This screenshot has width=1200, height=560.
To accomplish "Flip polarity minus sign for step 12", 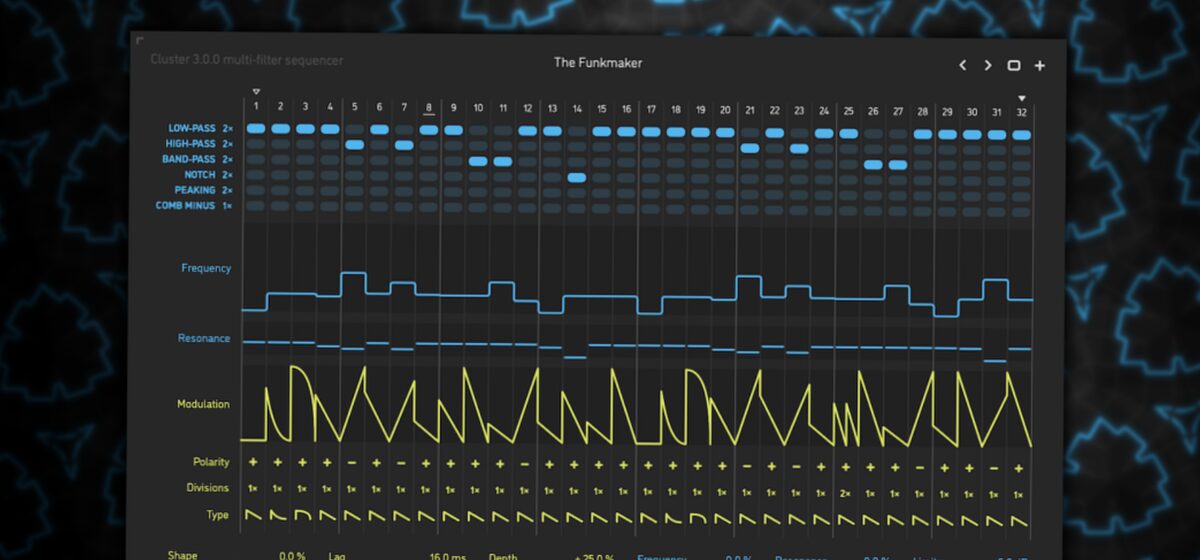I will click(x=524, y=464).
